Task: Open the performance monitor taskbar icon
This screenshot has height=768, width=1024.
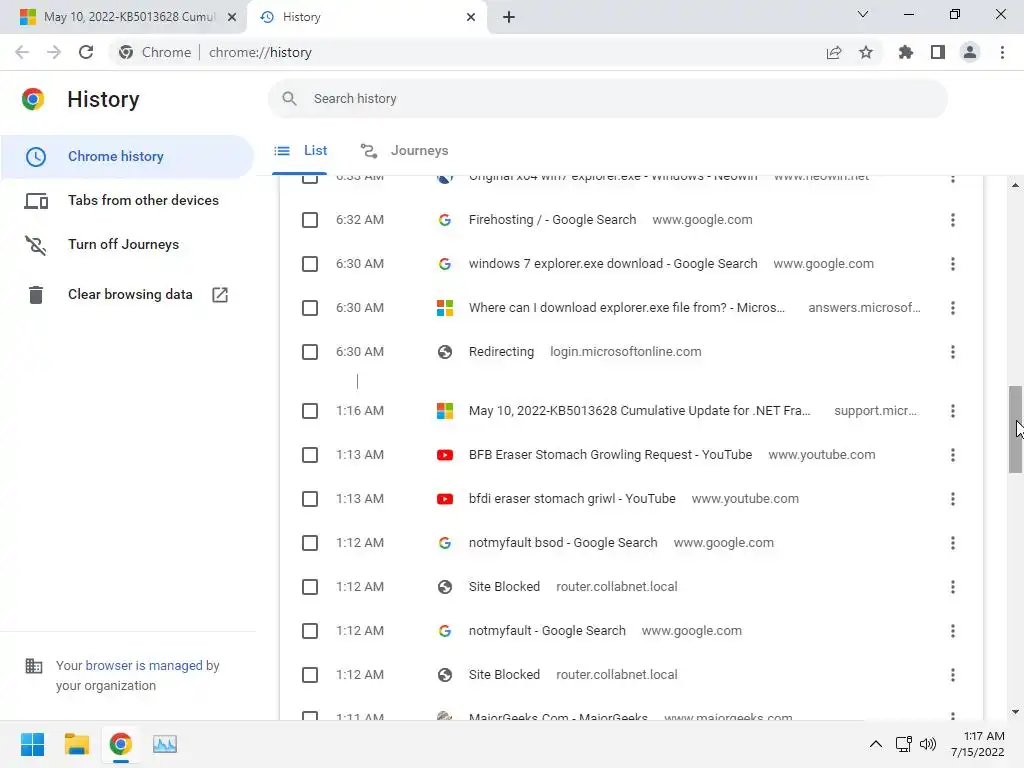Action: point(165,744)
